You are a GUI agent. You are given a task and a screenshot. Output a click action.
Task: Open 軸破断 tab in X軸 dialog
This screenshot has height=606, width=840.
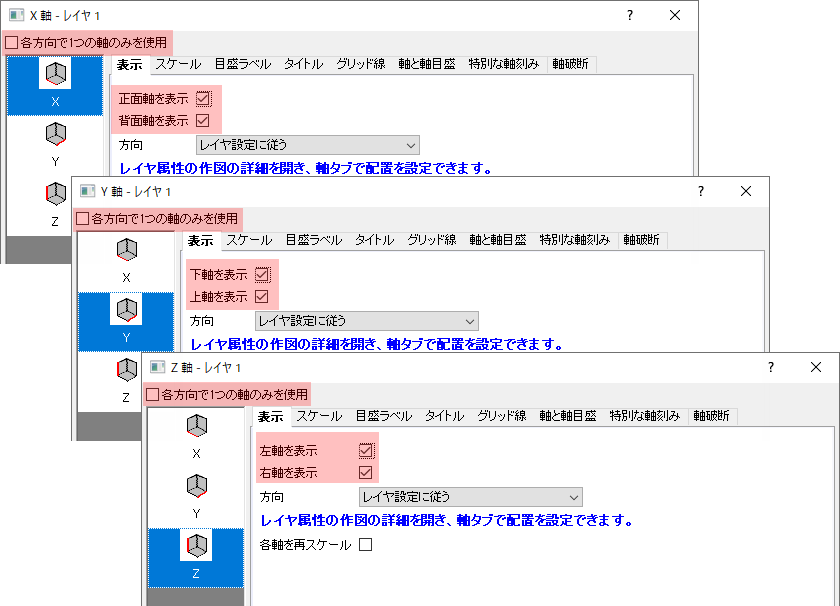click(571, 64)
